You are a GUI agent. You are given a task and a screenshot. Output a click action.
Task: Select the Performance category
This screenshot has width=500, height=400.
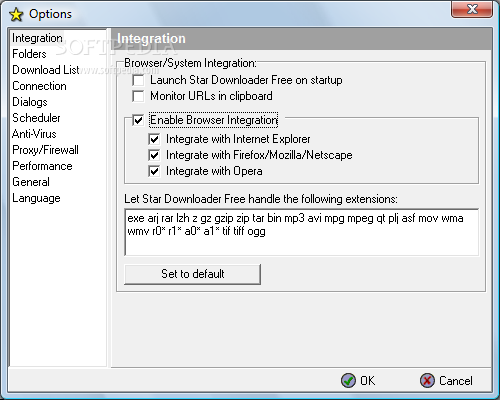coord(42,166)
